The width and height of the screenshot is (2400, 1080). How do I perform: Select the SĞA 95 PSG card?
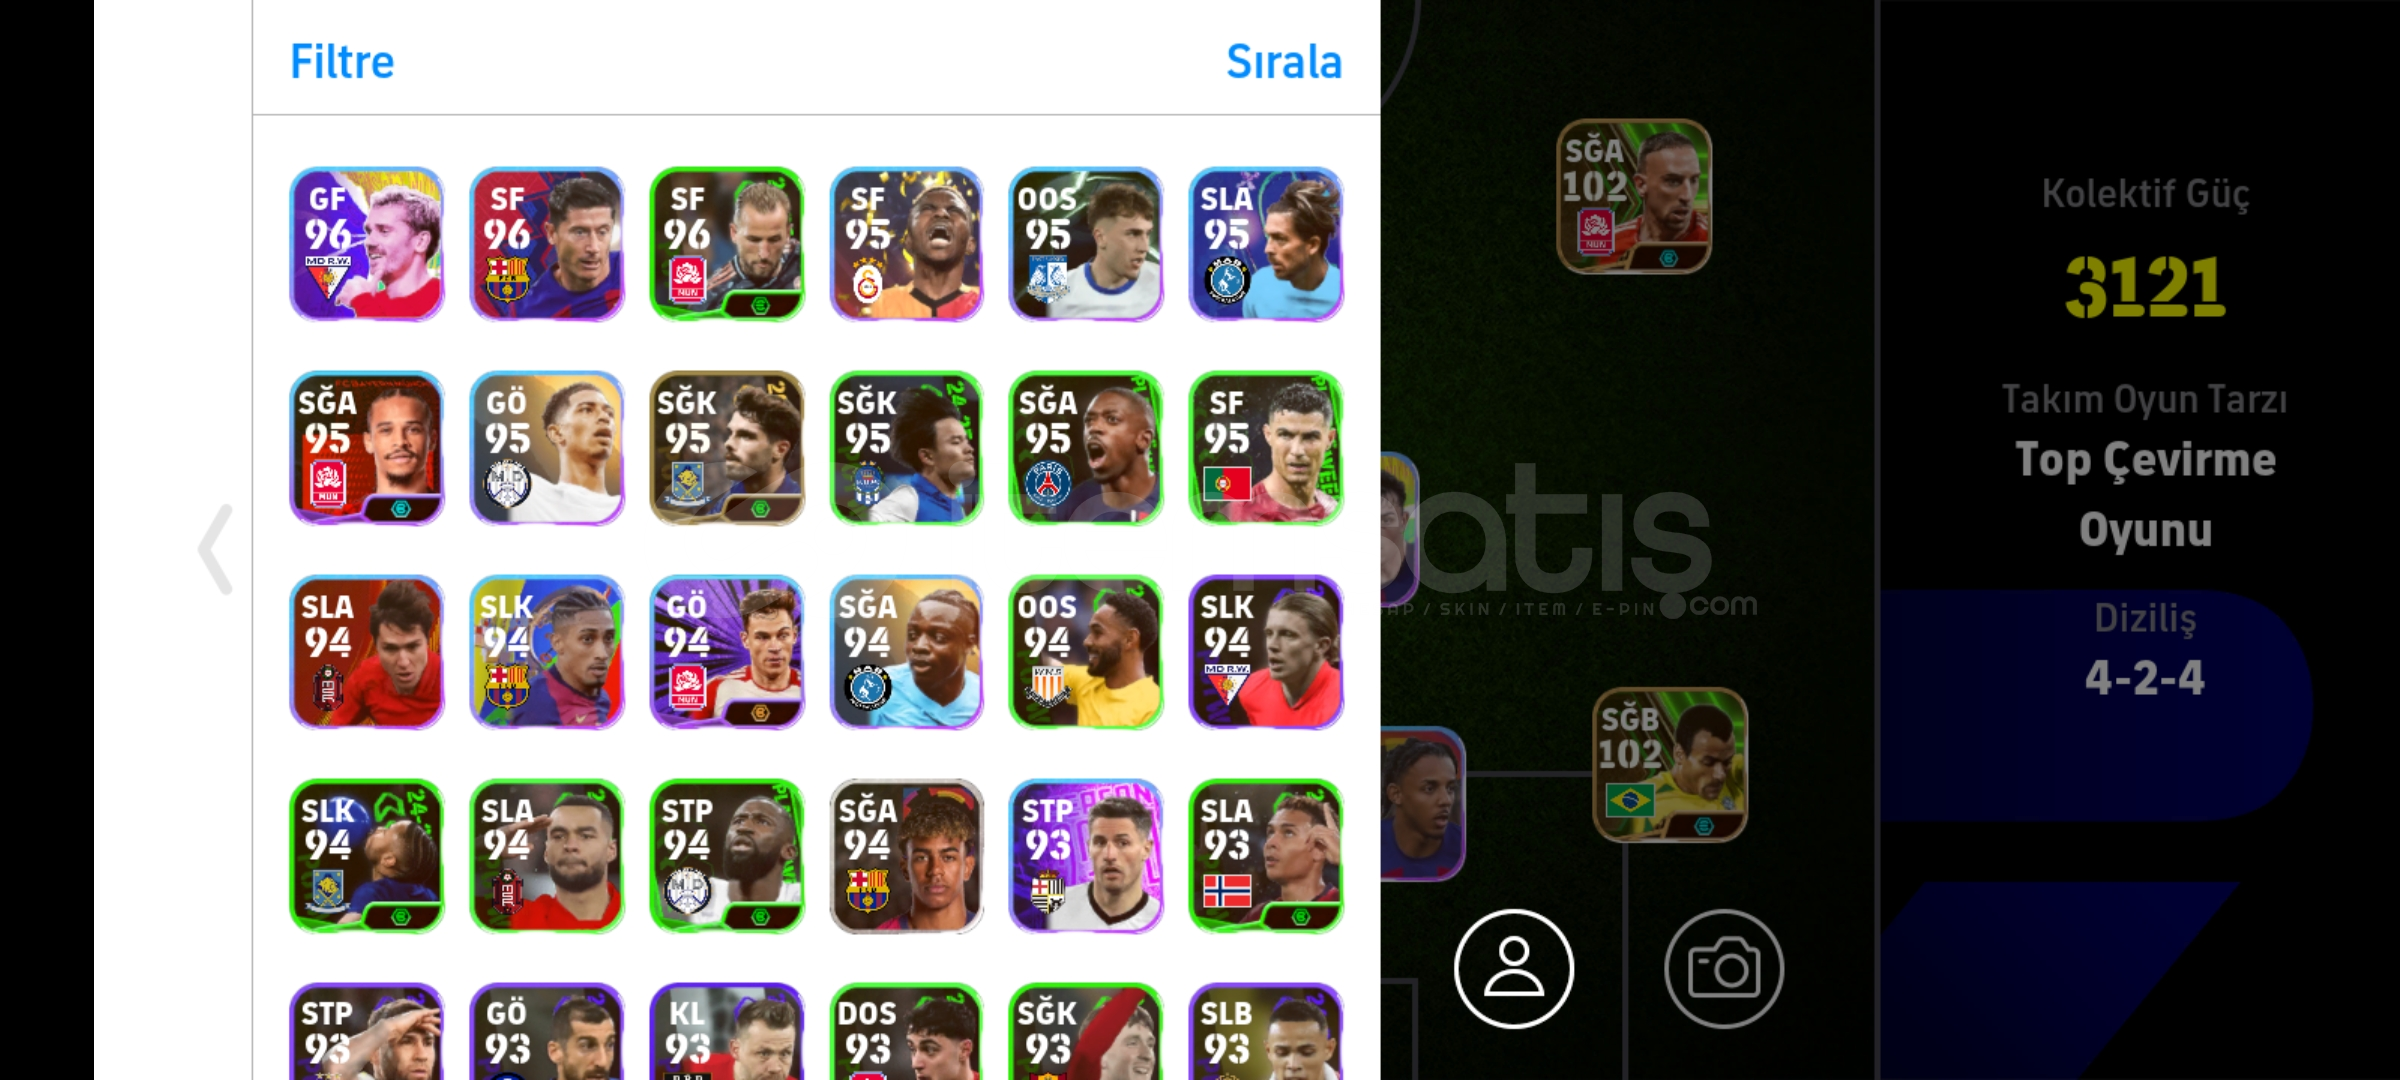tap(1086, 448)
